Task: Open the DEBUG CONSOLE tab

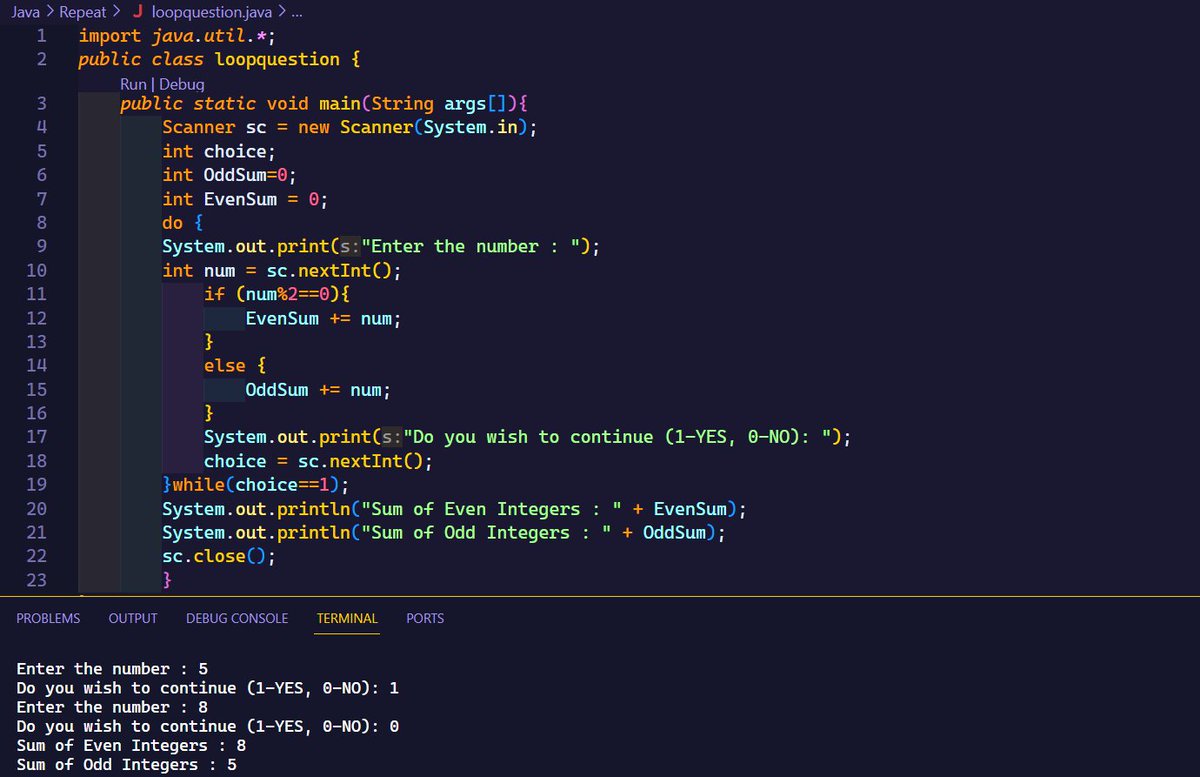Action: click(x=237, y=618)
